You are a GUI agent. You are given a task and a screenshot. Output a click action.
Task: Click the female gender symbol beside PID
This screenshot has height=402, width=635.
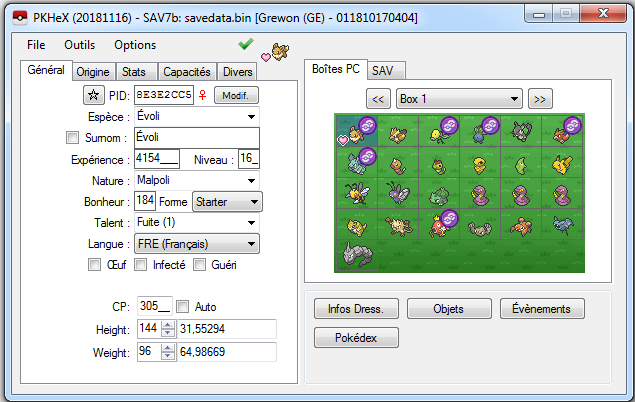tap(203, 95)
